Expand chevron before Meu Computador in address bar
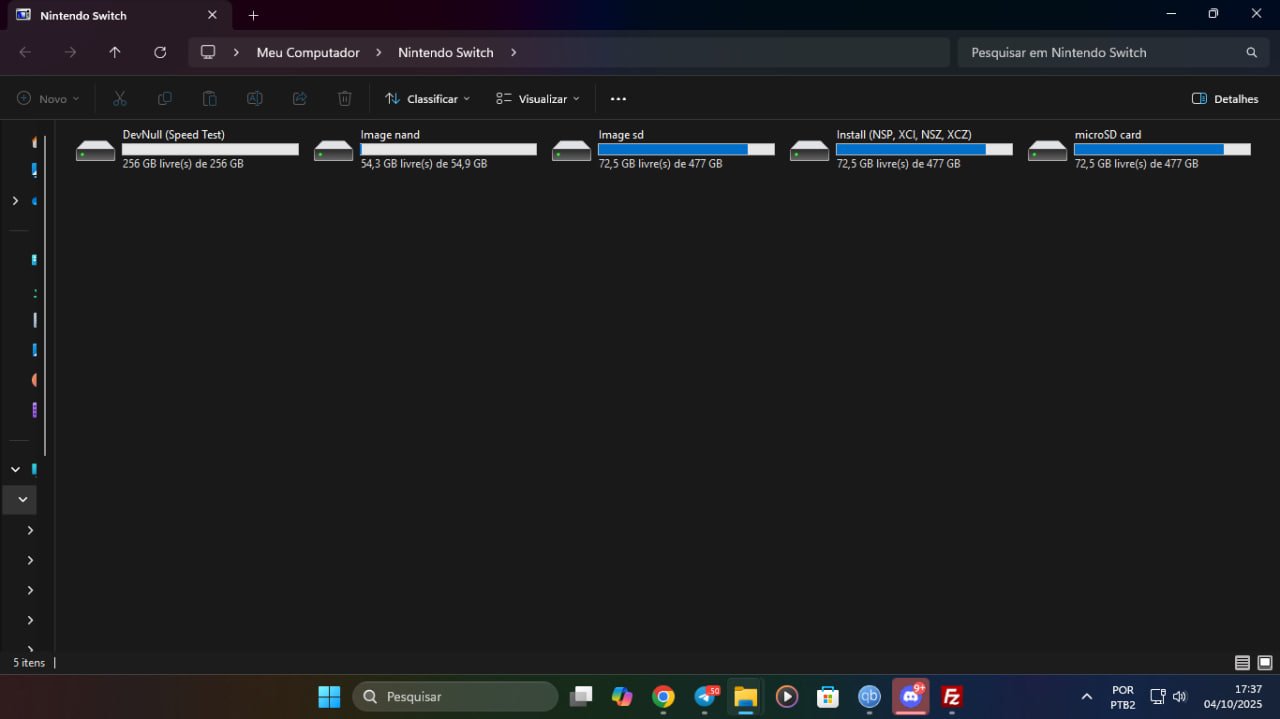Screen dimensions: 1280x719 (x=236, y=52)
